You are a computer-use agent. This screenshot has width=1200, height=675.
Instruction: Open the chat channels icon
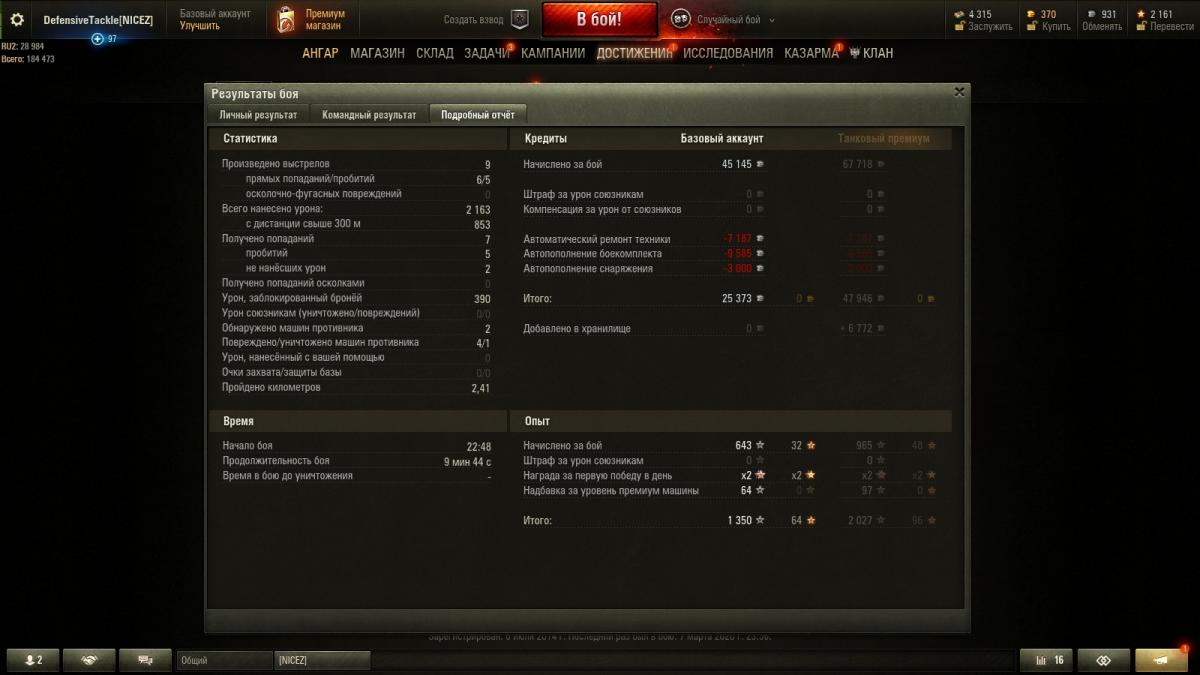pyautogui.click(x=145, y=660)
